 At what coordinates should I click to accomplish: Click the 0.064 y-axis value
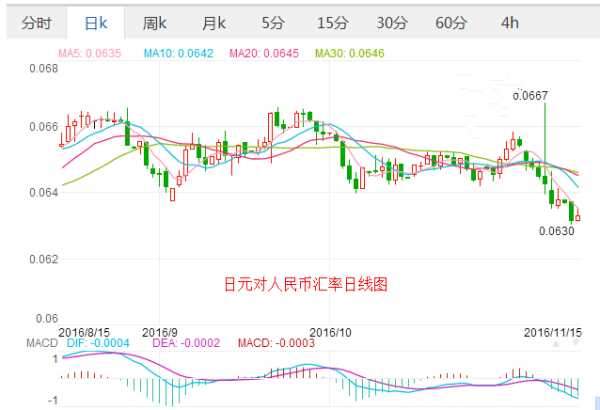point(44,192)
